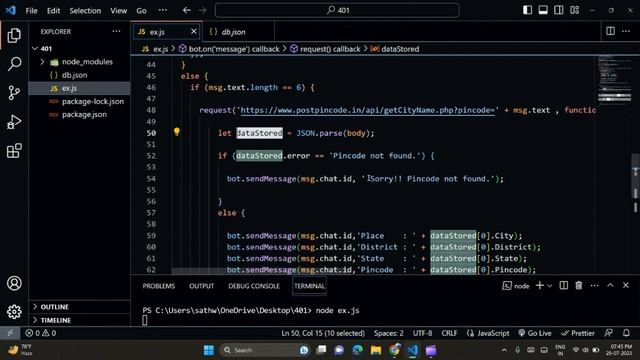Open the new terminal launch profile dropdown
Viewport: 640px width, 360px height.
pos(549,286)
